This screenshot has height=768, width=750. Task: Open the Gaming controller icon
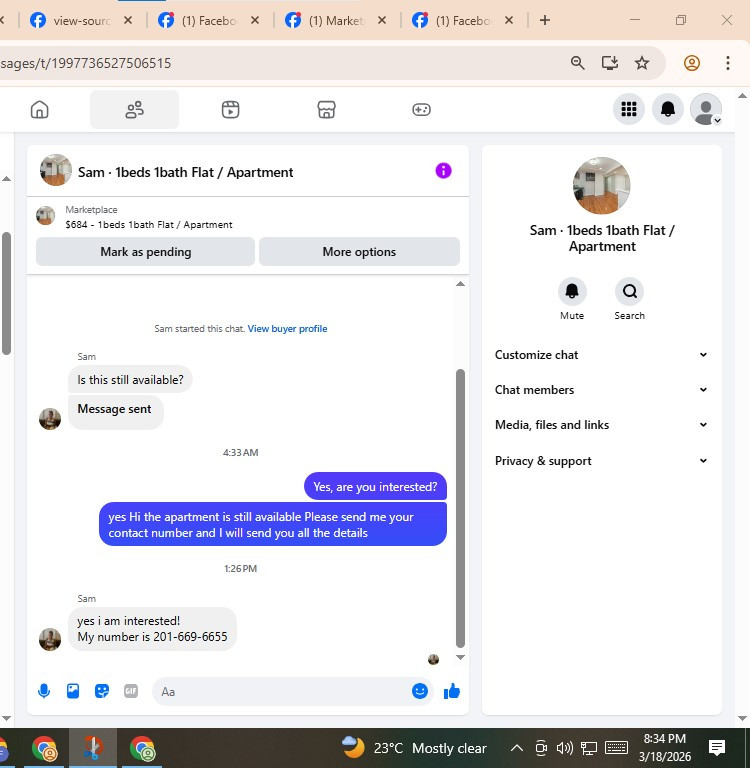421,109
